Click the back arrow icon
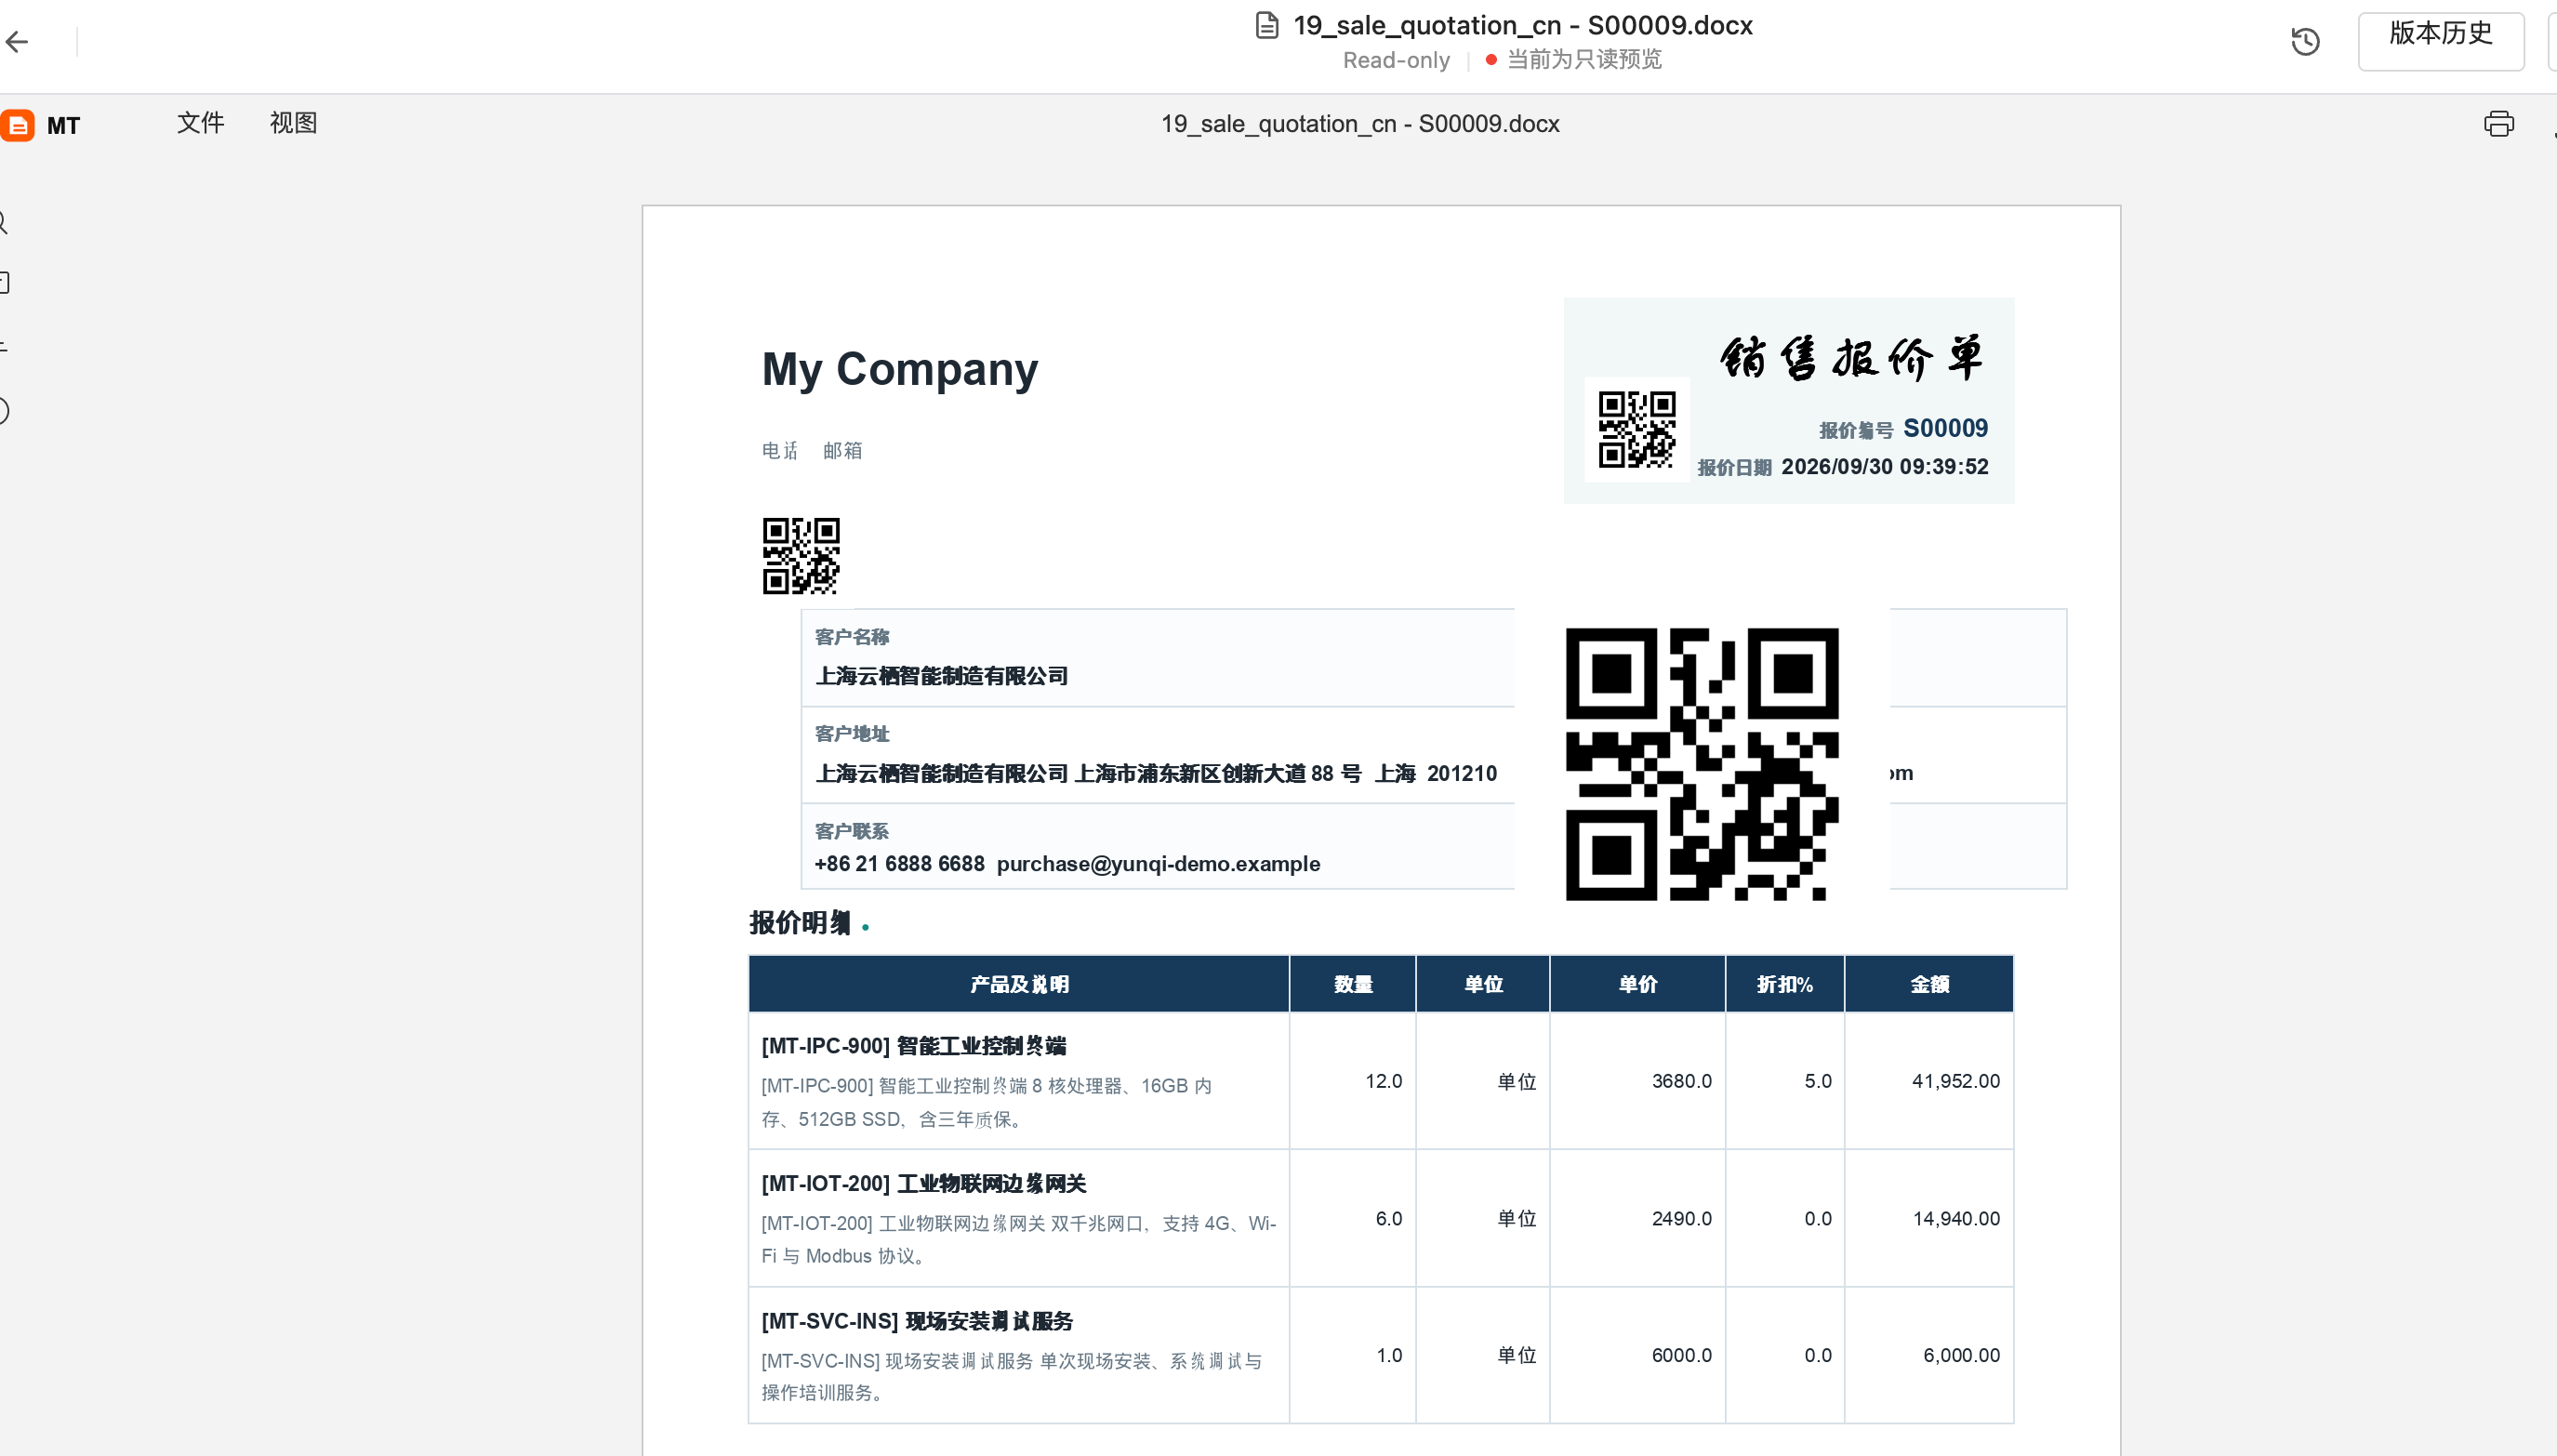The image size is (2557, 1456). (17, 41)
